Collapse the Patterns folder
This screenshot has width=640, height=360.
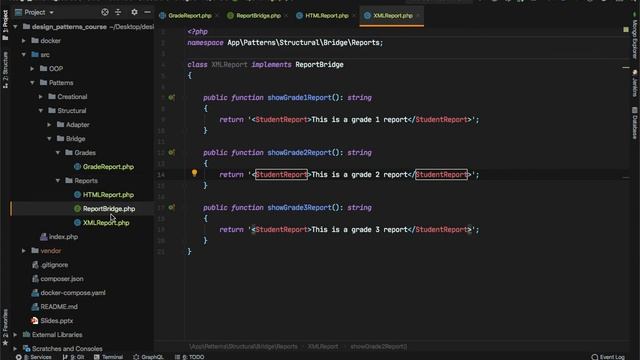pyautogui.click(x=32, y=83)
